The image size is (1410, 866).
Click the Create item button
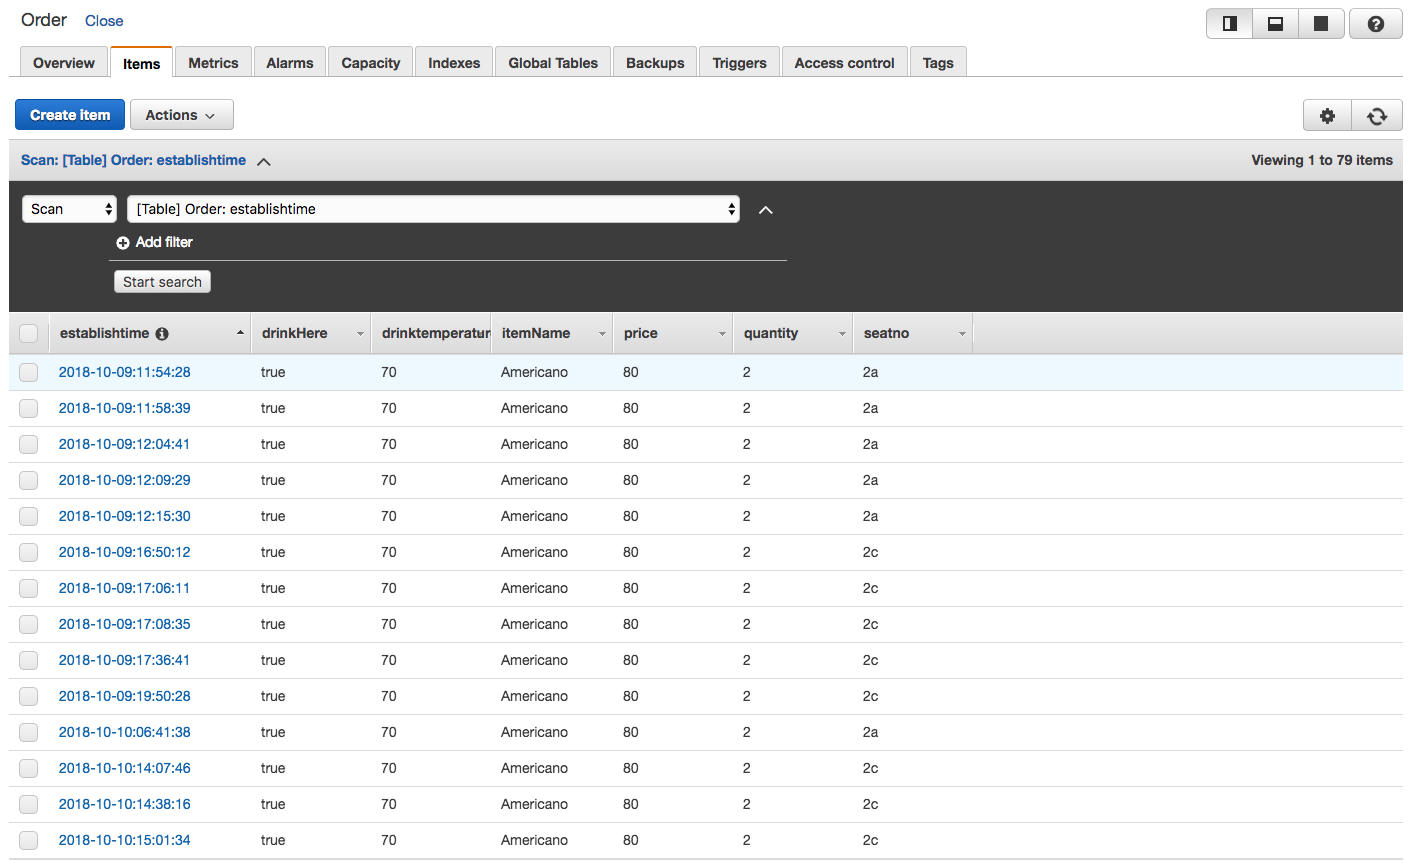(x=70, y=115)
